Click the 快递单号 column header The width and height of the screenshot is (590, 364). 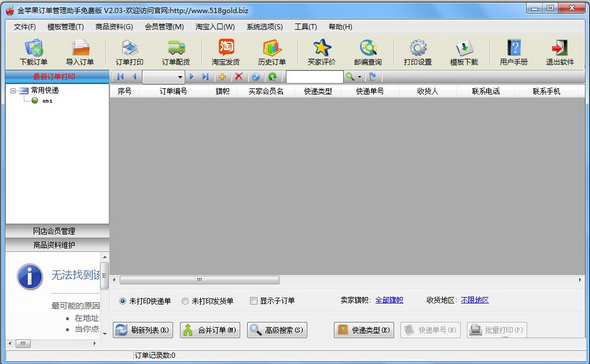pos(370,91)
